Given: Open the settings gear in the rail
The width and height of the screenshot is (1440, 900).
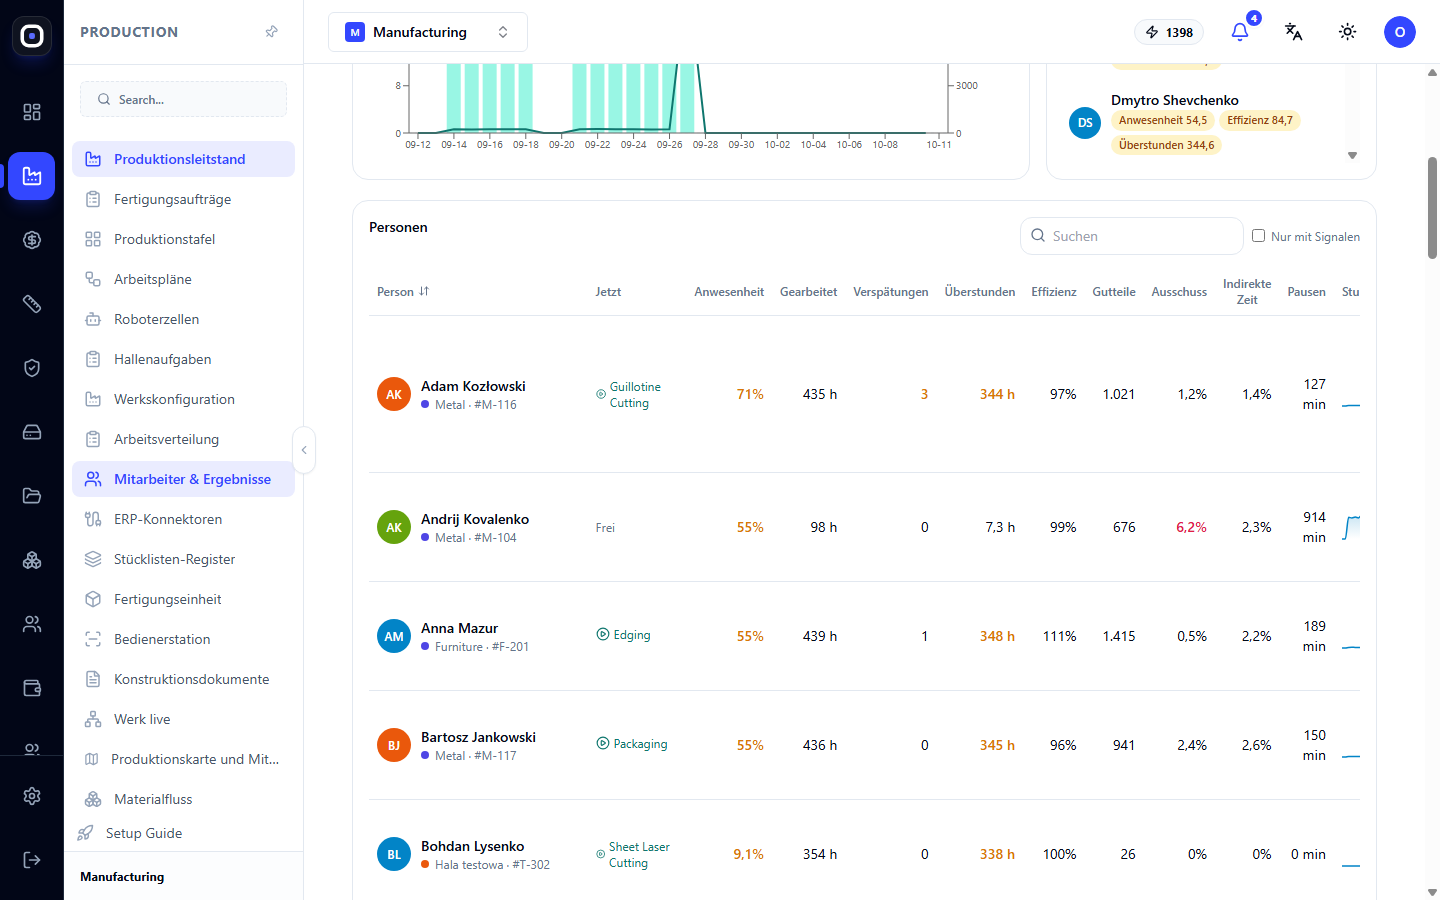Looking at the screenshot, I should (32, 796).
